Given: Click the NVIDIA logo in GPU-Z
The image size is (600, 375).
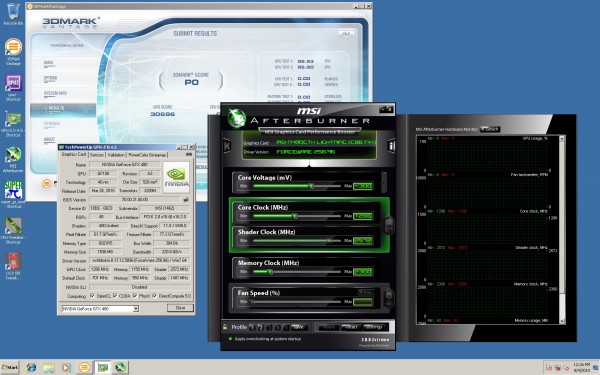Looking at the screenshot, I should click(176, 177).
